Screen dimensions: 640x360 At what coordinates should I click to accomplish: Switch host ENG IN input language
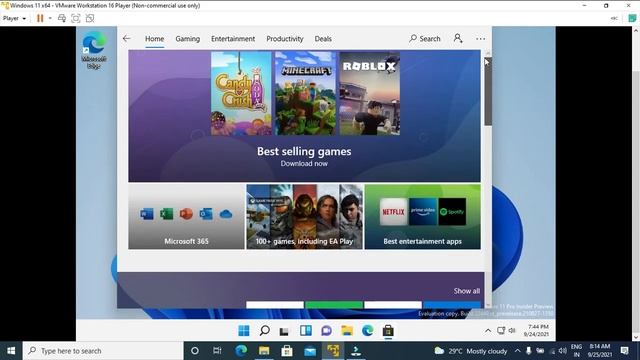pyautogui.click(x=576, y=351)
